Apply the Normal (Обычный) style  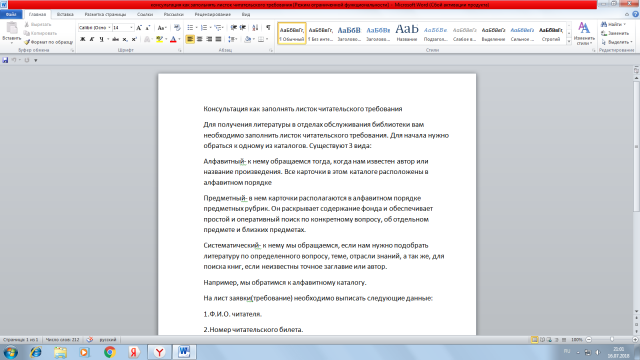click(292, 33)
